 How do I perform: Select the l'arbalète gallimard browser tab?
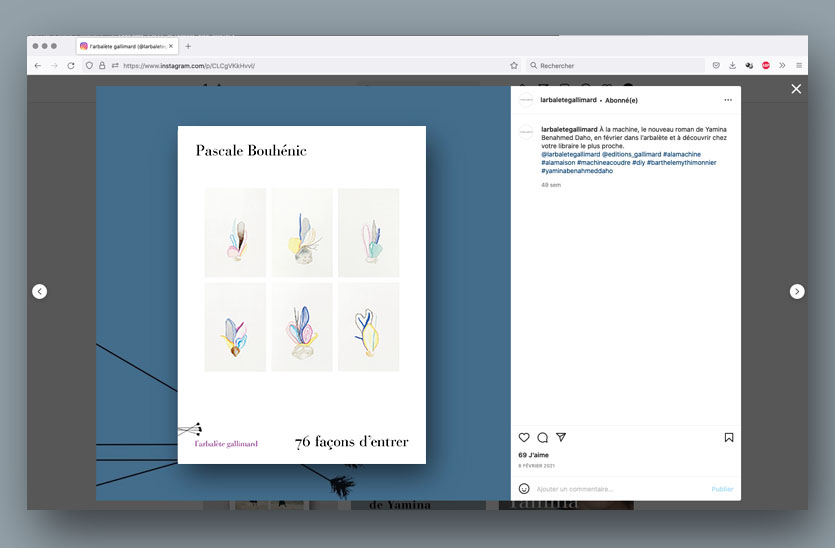tap(125, 46)
